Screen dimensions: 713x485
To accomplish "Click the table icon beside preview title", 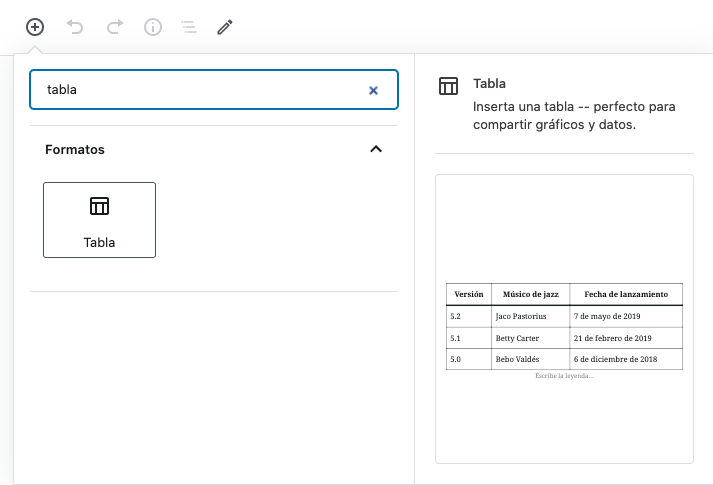I will click(449, 86).
